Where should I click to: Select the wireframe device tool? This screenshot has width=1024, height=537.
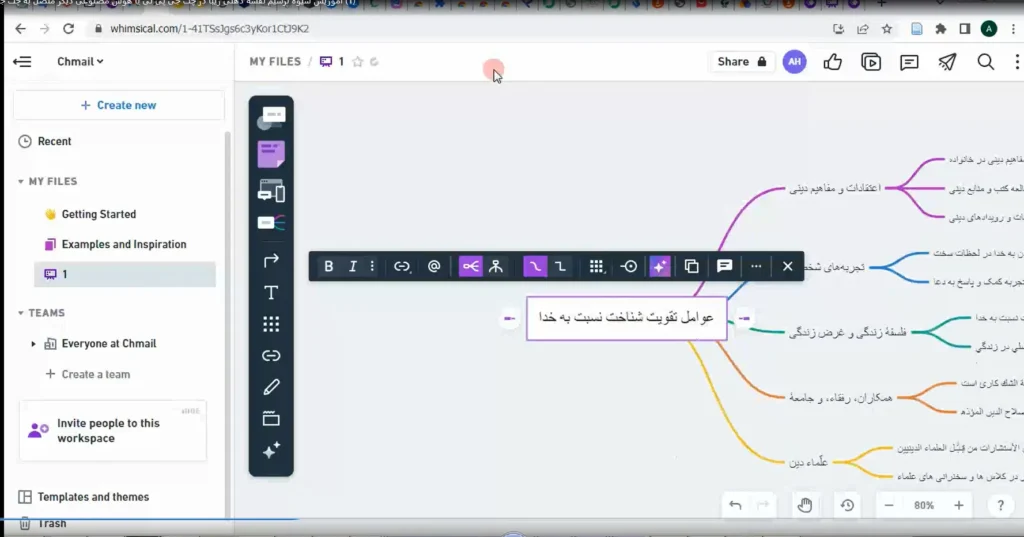271,191
